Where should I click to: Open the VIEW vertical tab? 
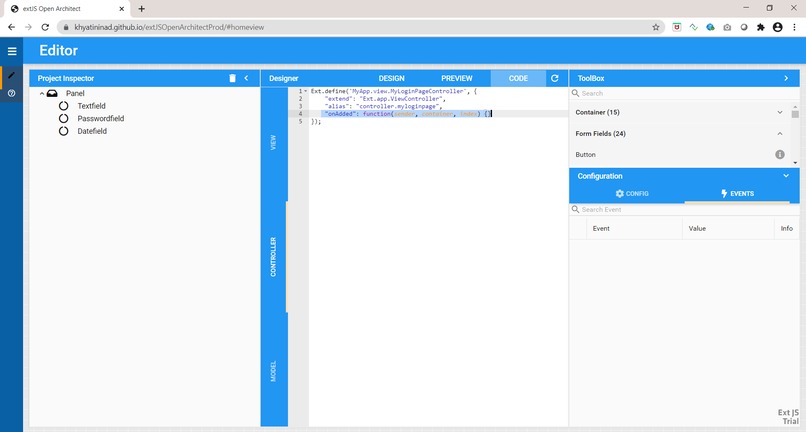point(273,142)
